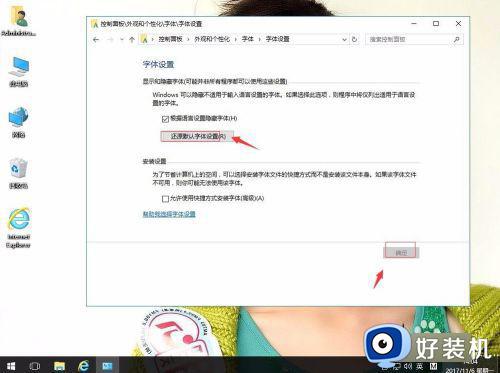Go up one level with the up arrow
The image size is (500, 373).
click(132, 40)
